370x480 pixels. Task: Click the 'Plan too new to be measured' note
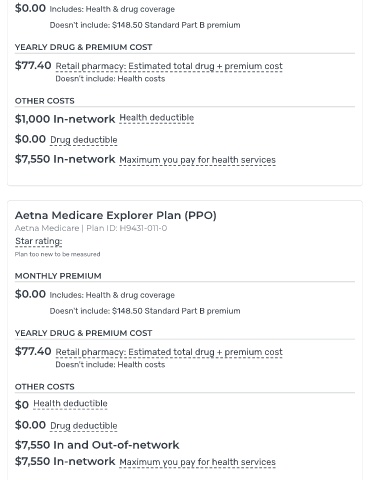[57, 254]
